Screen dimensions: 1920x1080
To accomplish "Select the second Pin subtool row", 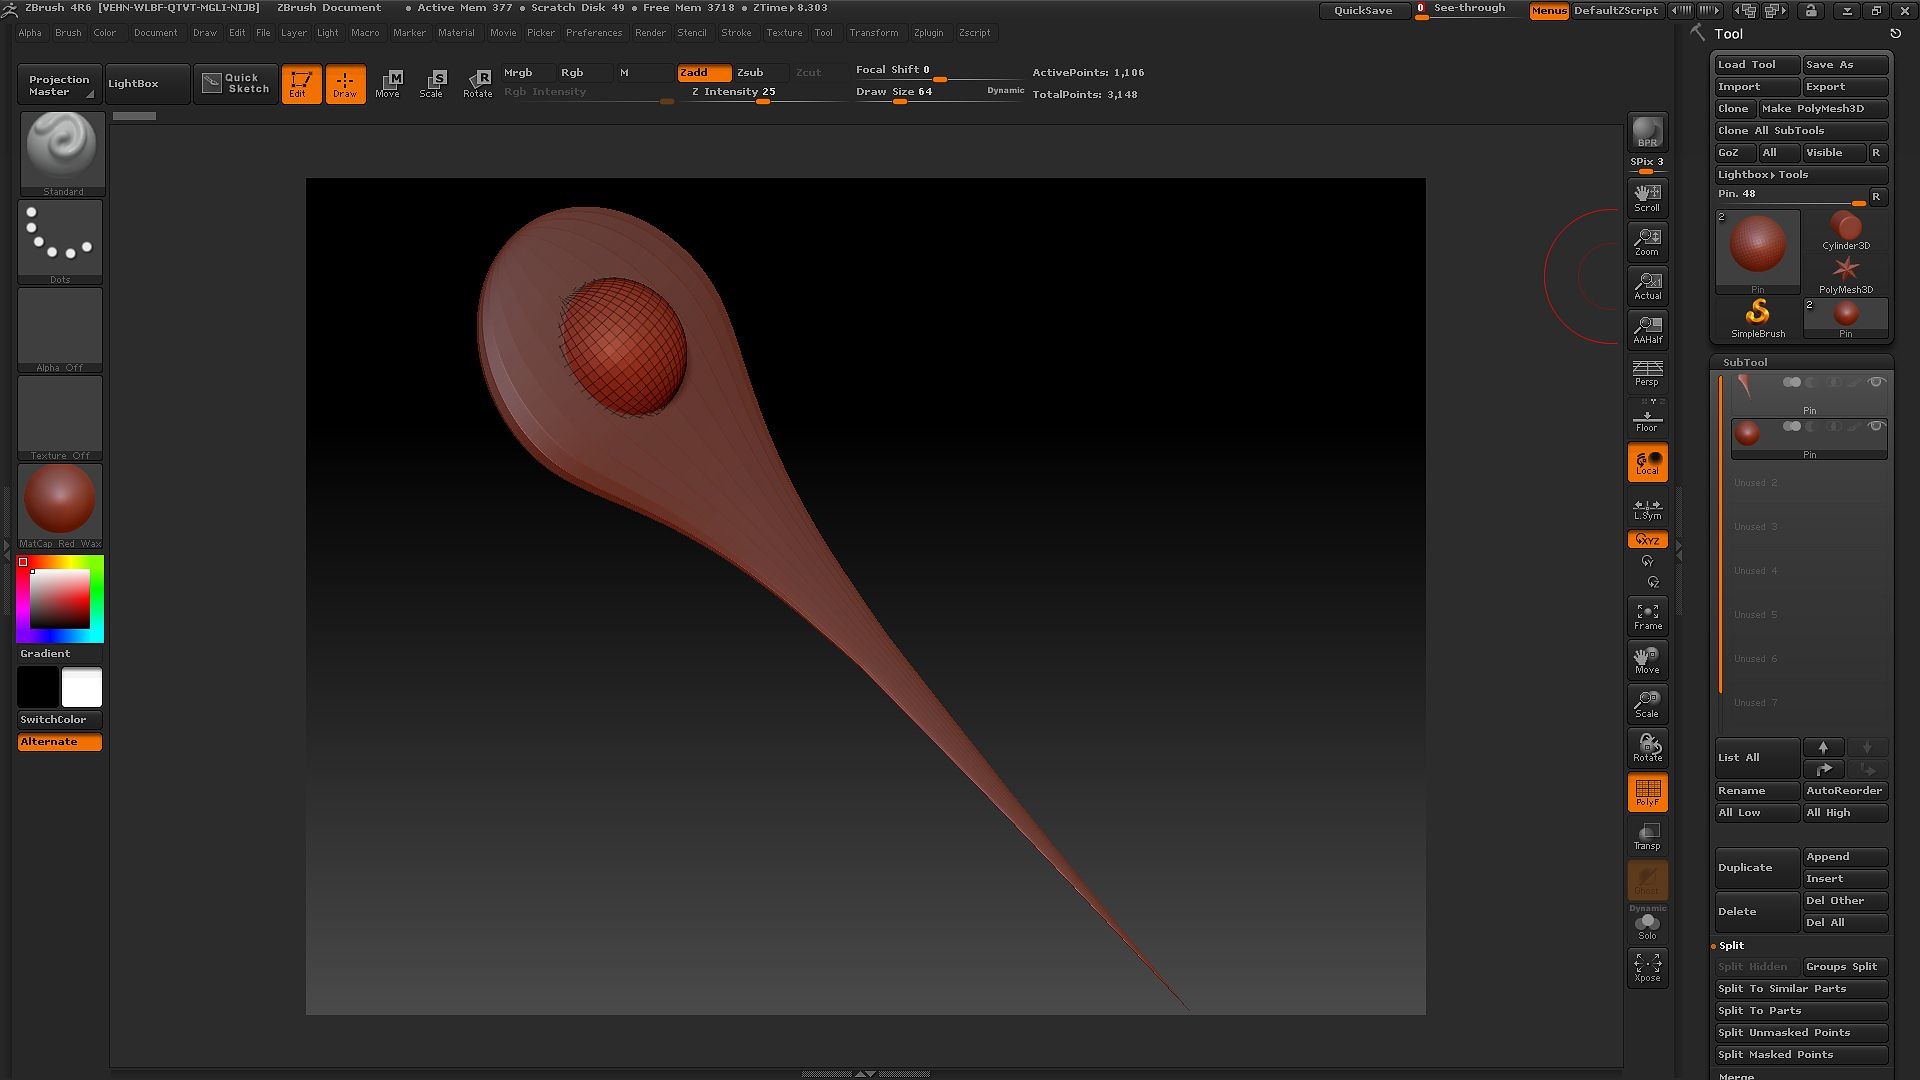I will click(x=1809, y=439).
